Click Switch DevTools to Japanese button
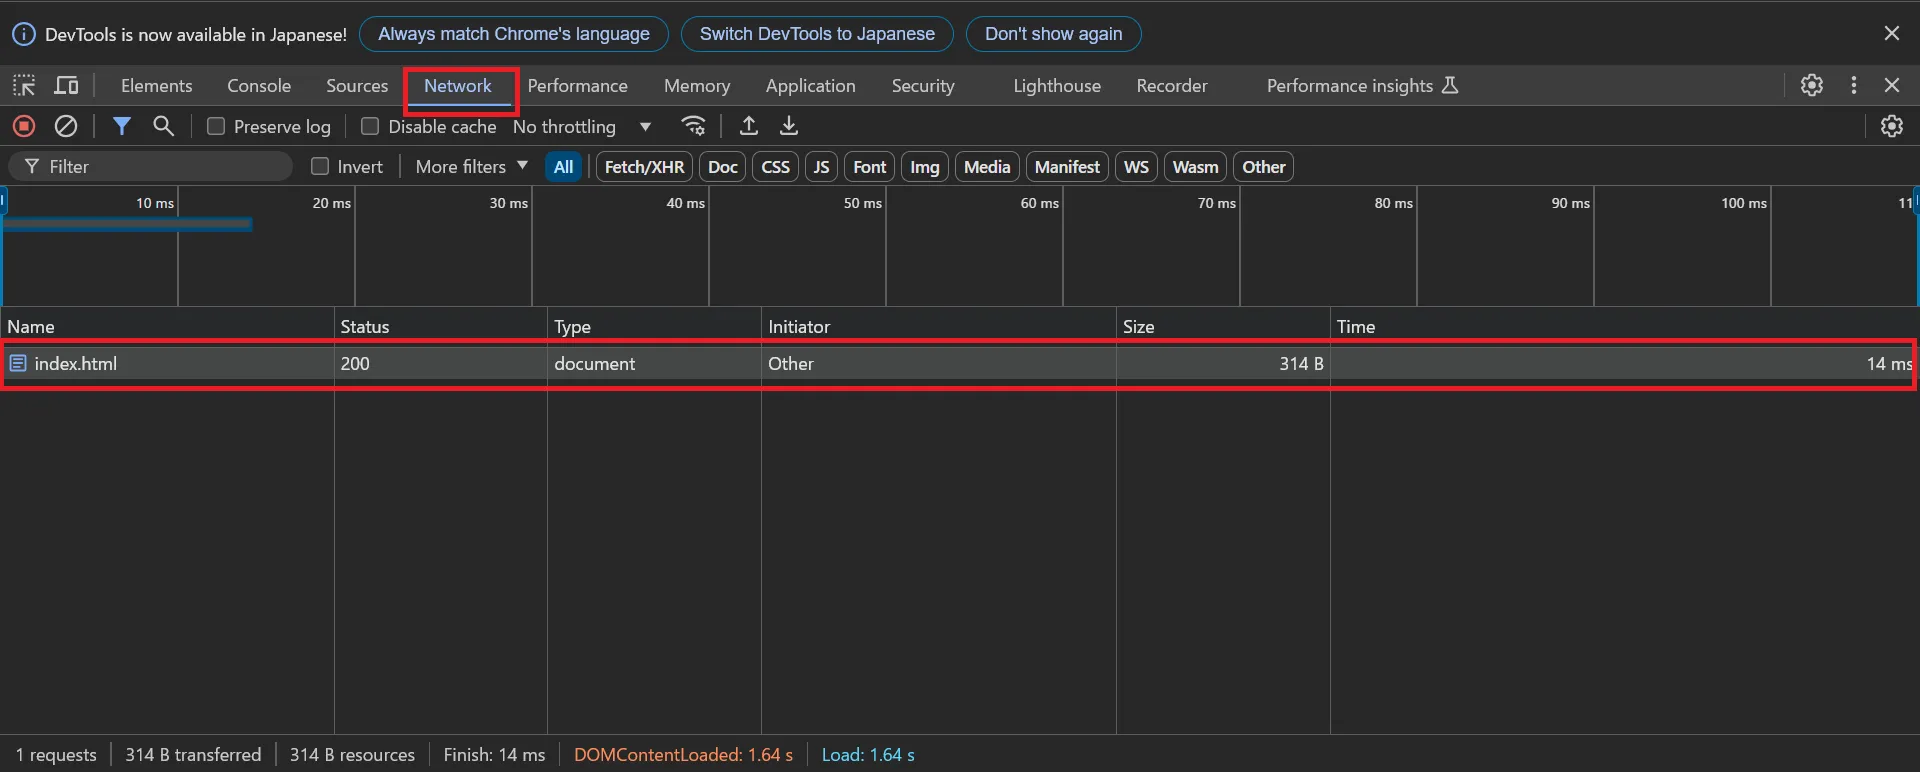 pos(817,34)
